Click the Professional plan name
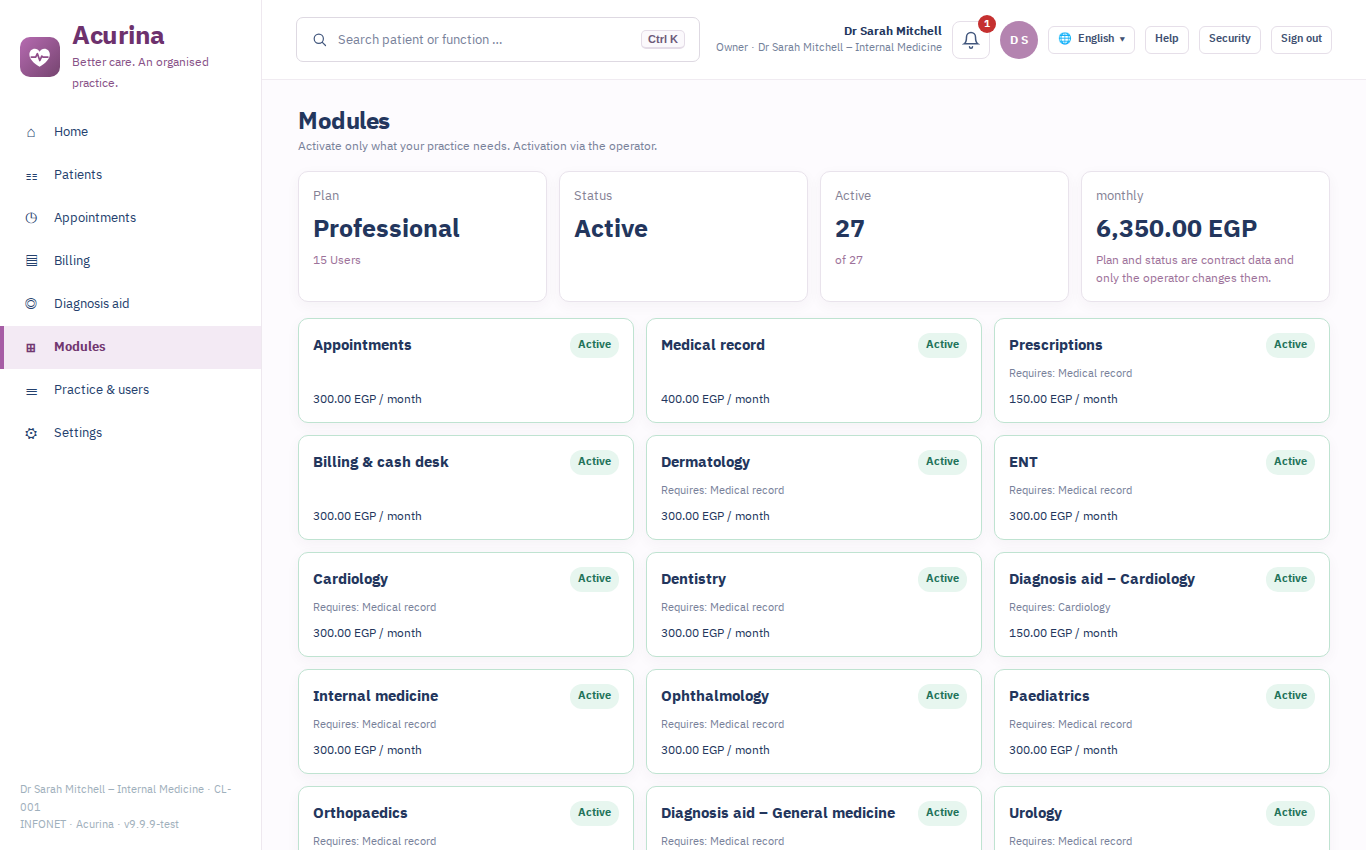Image resolution: width=1366 pixels, height=850 pixels. [x=386, y=229]
